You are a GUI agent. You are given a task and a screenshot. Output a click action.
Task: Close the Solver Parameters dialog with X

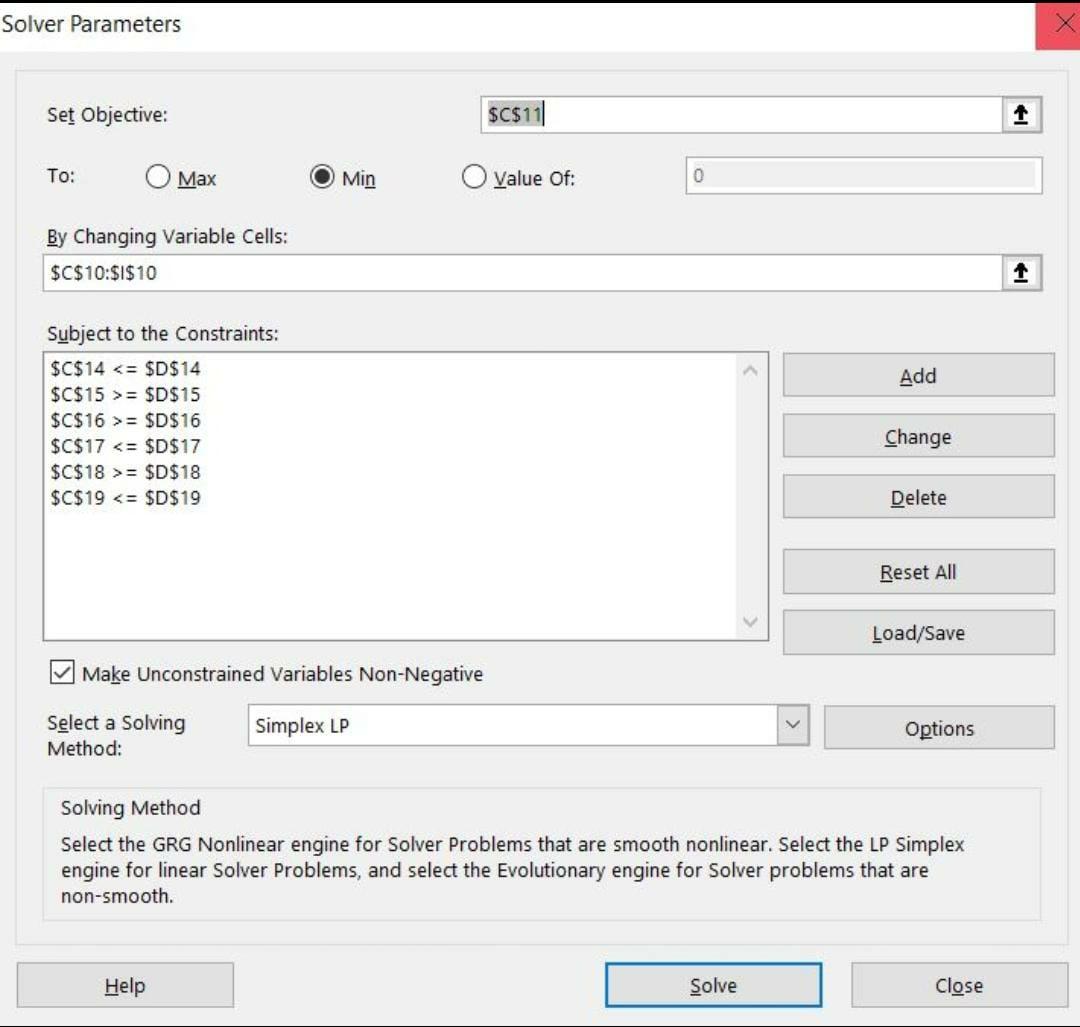pos(1062,25)
